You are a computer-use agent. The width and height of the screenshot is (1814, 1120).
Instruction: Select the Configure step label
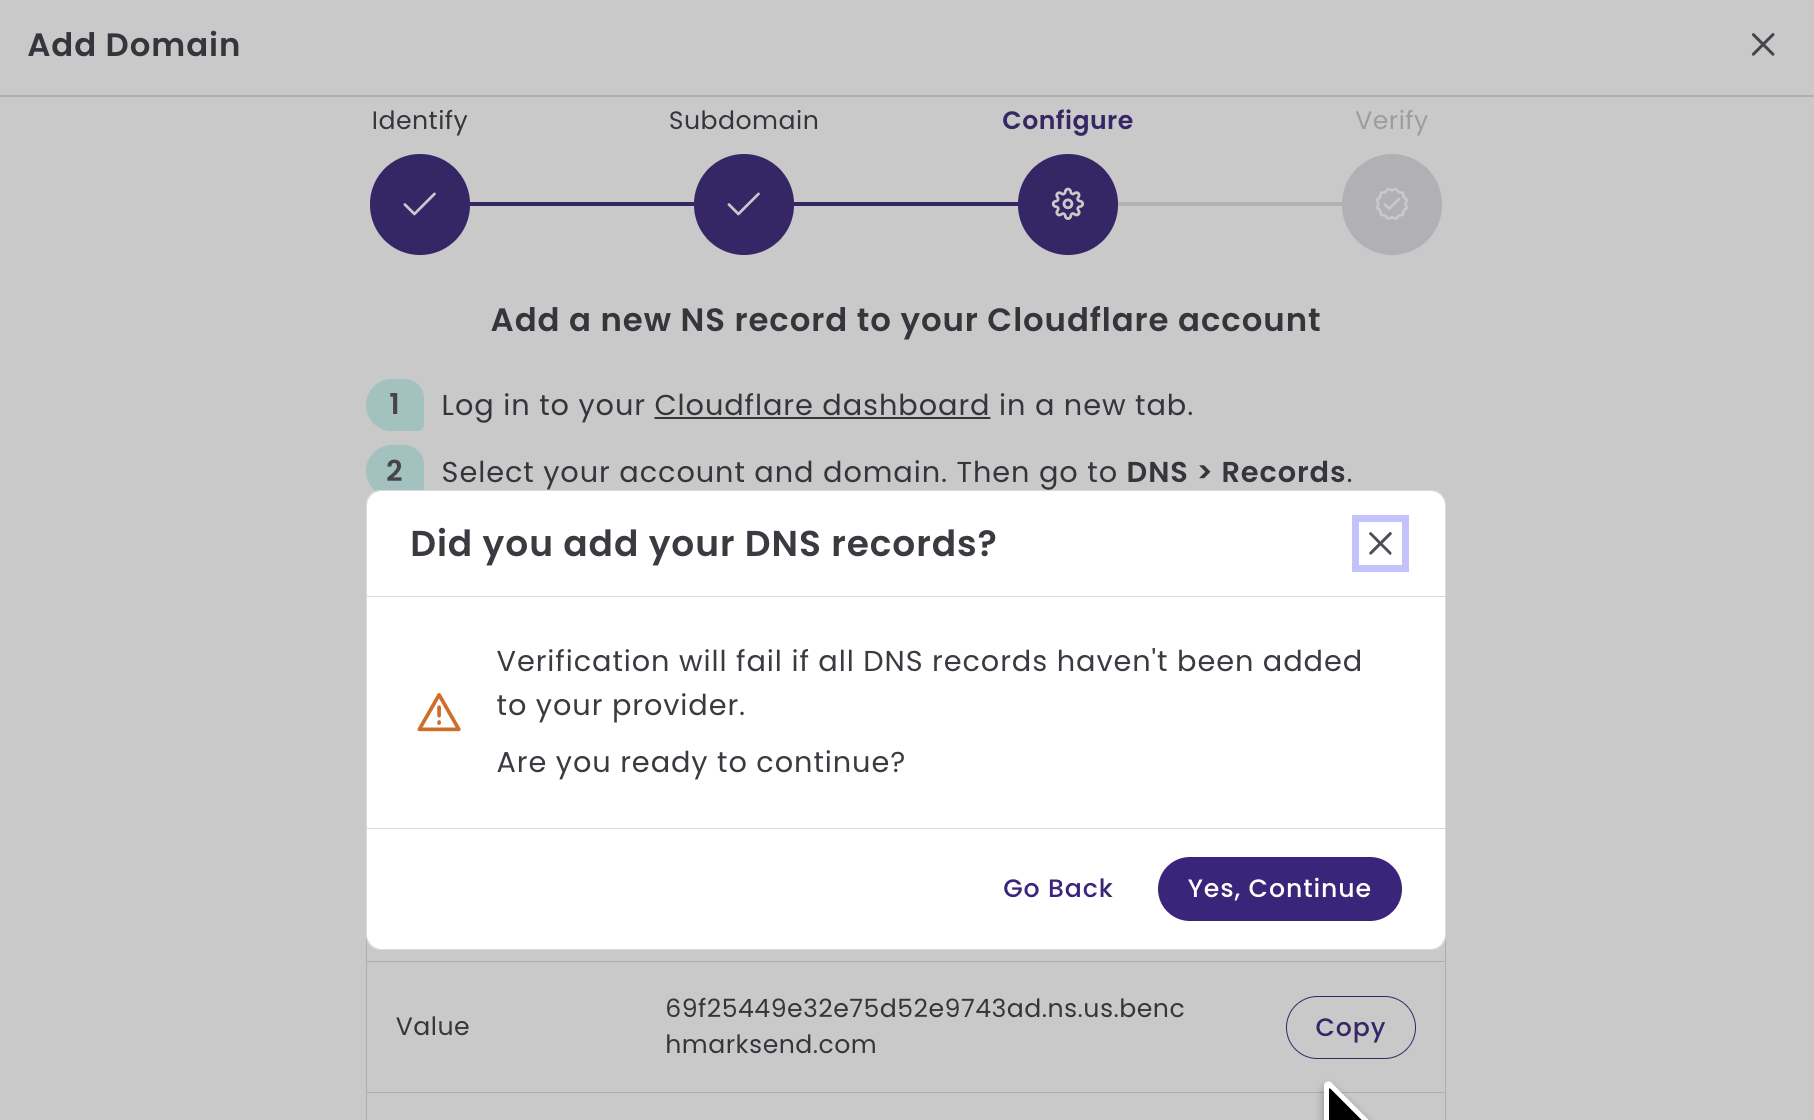(1068, 120)
